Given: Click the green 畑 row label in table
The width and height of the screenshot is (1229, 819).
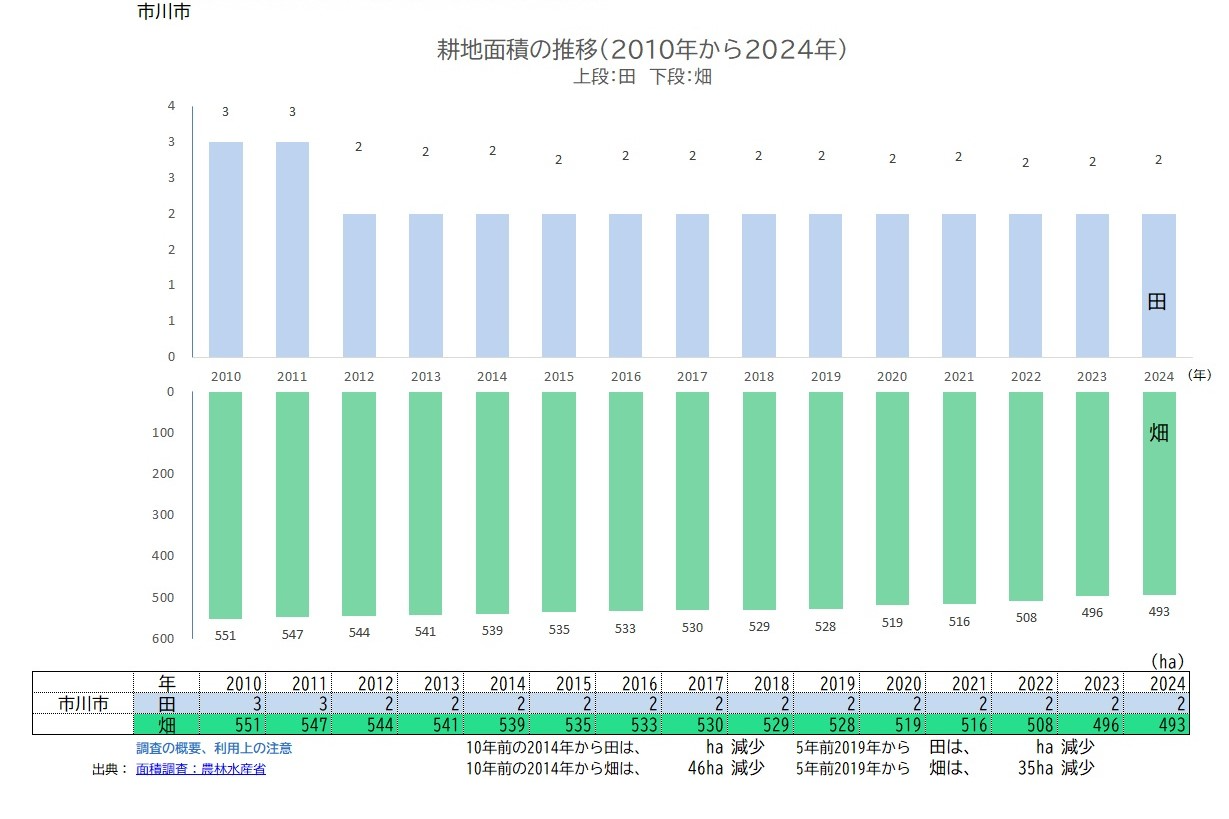Looking at the screenshot, I should coord(167,724).
